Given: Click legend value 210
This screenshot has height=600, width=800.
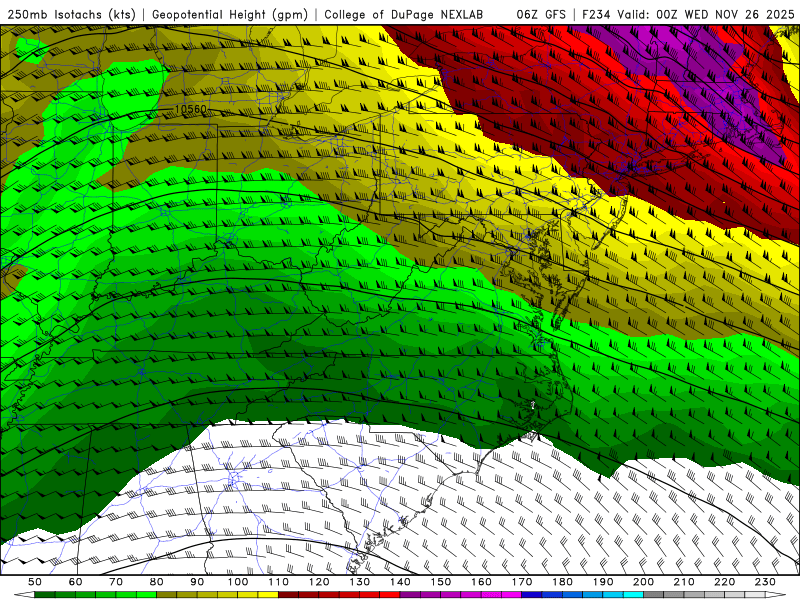Looking at the screenshot, I should click(x=684, y=582).
